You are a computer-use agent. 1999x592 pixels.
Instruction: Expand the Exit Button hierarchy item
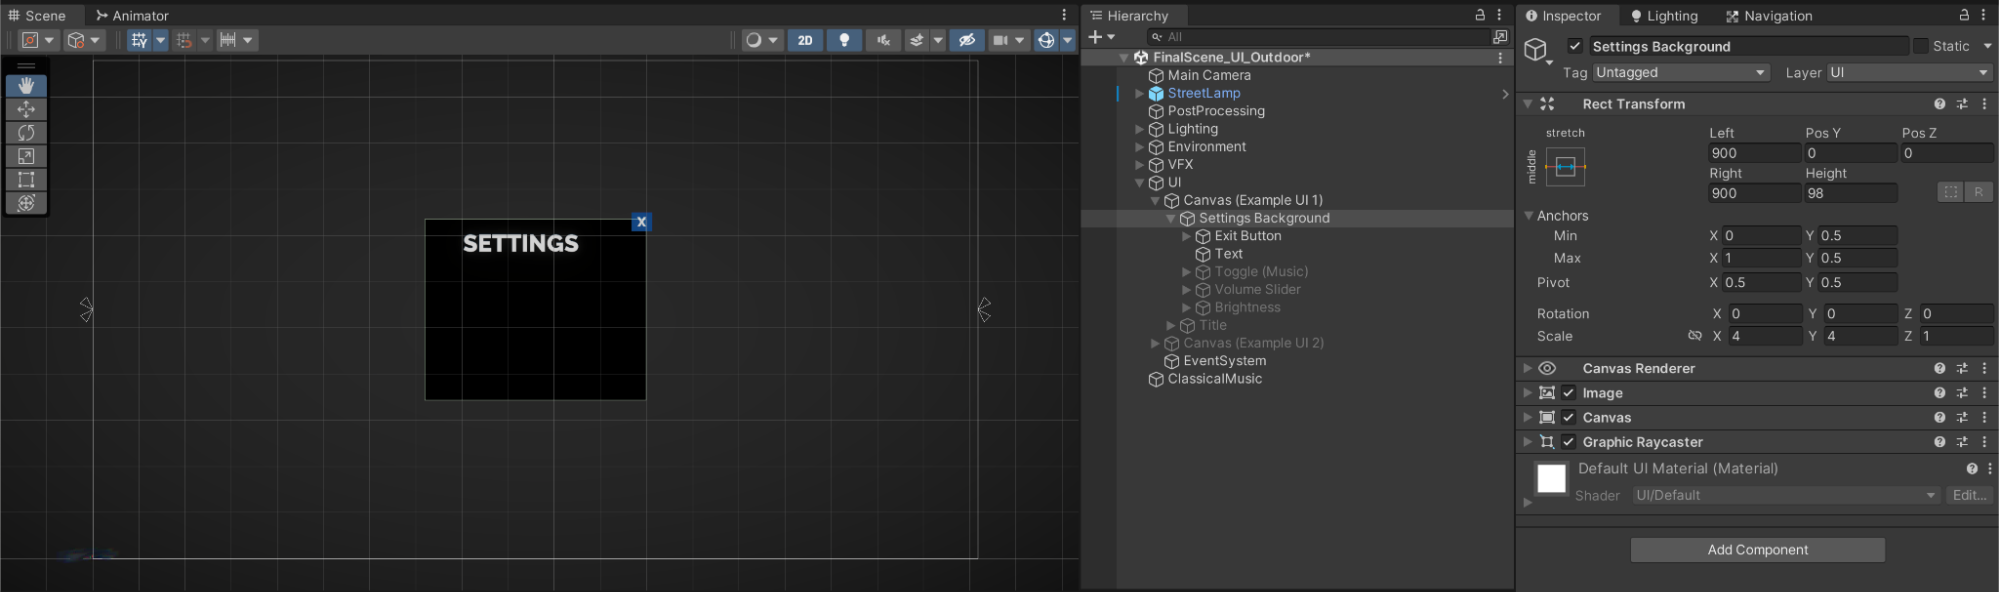click(1187, 236)
